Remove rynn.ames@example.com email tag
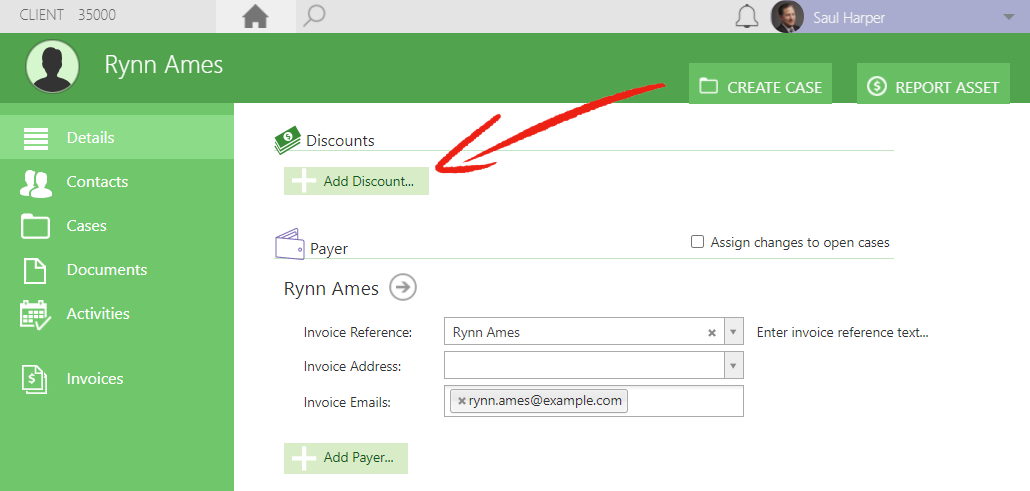The height and width of the screenshot is (491, 1030). click(462, 401)
